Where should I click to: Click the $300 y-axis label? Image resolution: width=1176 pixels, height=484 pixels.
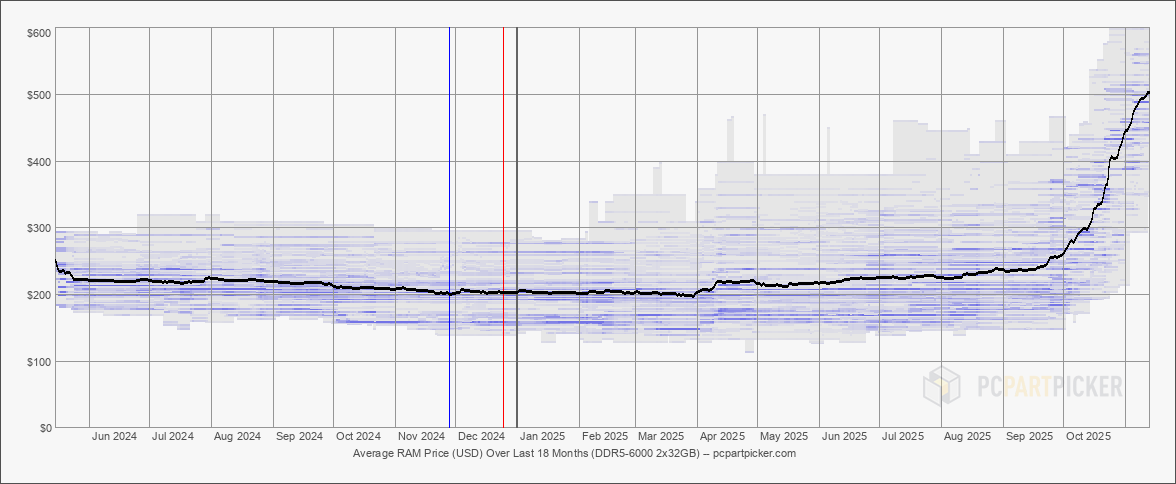point(40,228)
